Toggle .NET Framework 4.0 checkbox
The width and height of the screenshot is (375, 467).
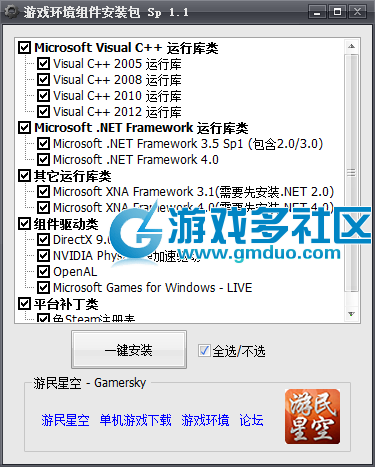pyautogui.click(x=44, y=160)
